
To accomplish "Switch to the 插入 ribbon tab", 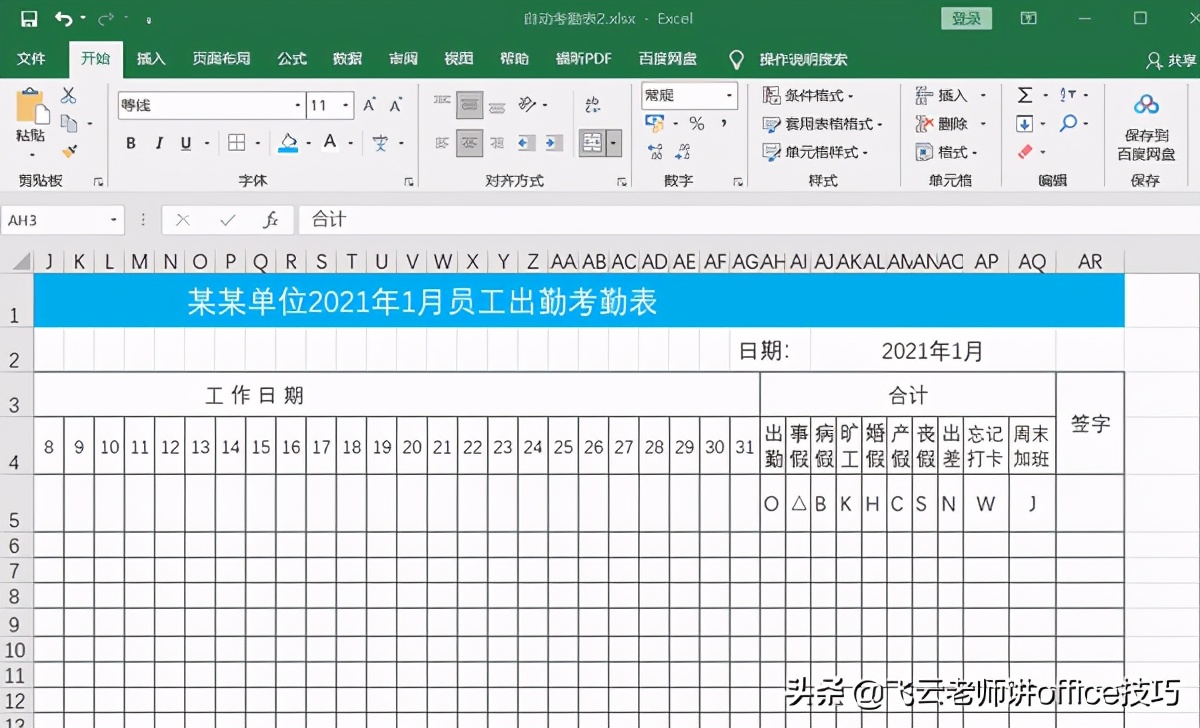I will [x=150, y=59].
